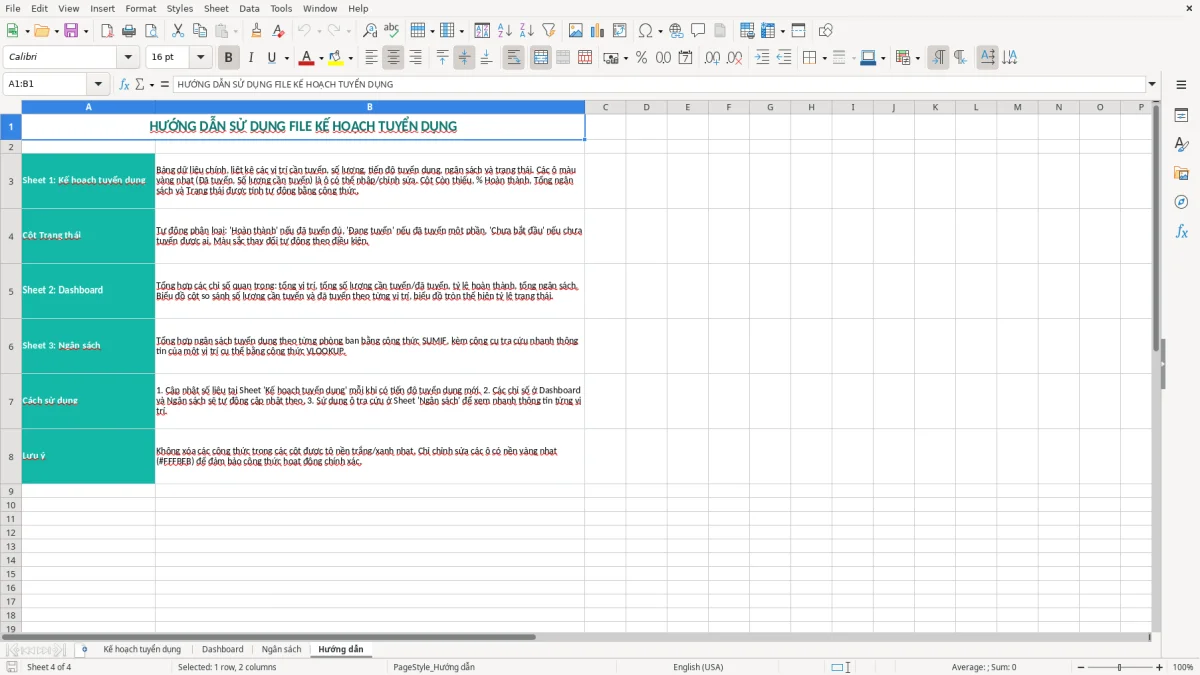Toggle Italic formatting

[250, 58]
